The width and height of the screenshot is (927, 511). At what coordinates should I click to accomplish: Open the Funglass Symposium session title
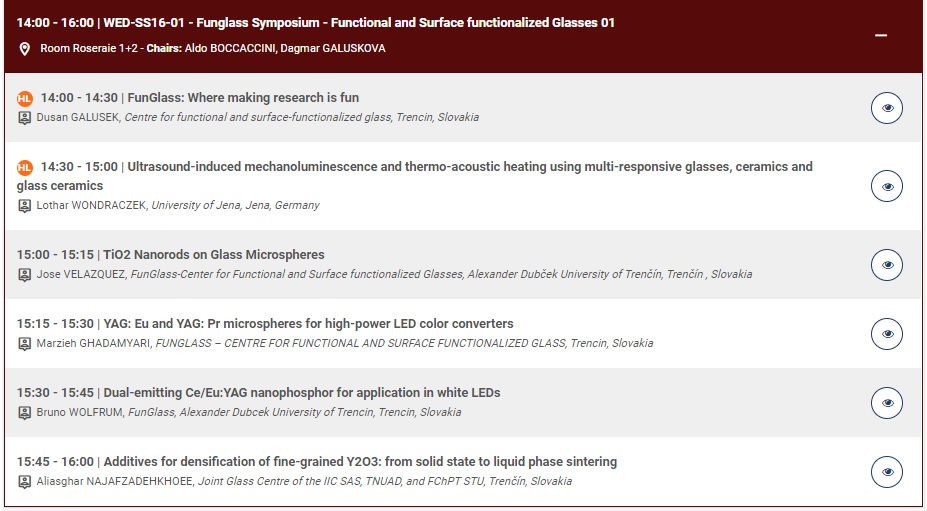click(406, 23)
